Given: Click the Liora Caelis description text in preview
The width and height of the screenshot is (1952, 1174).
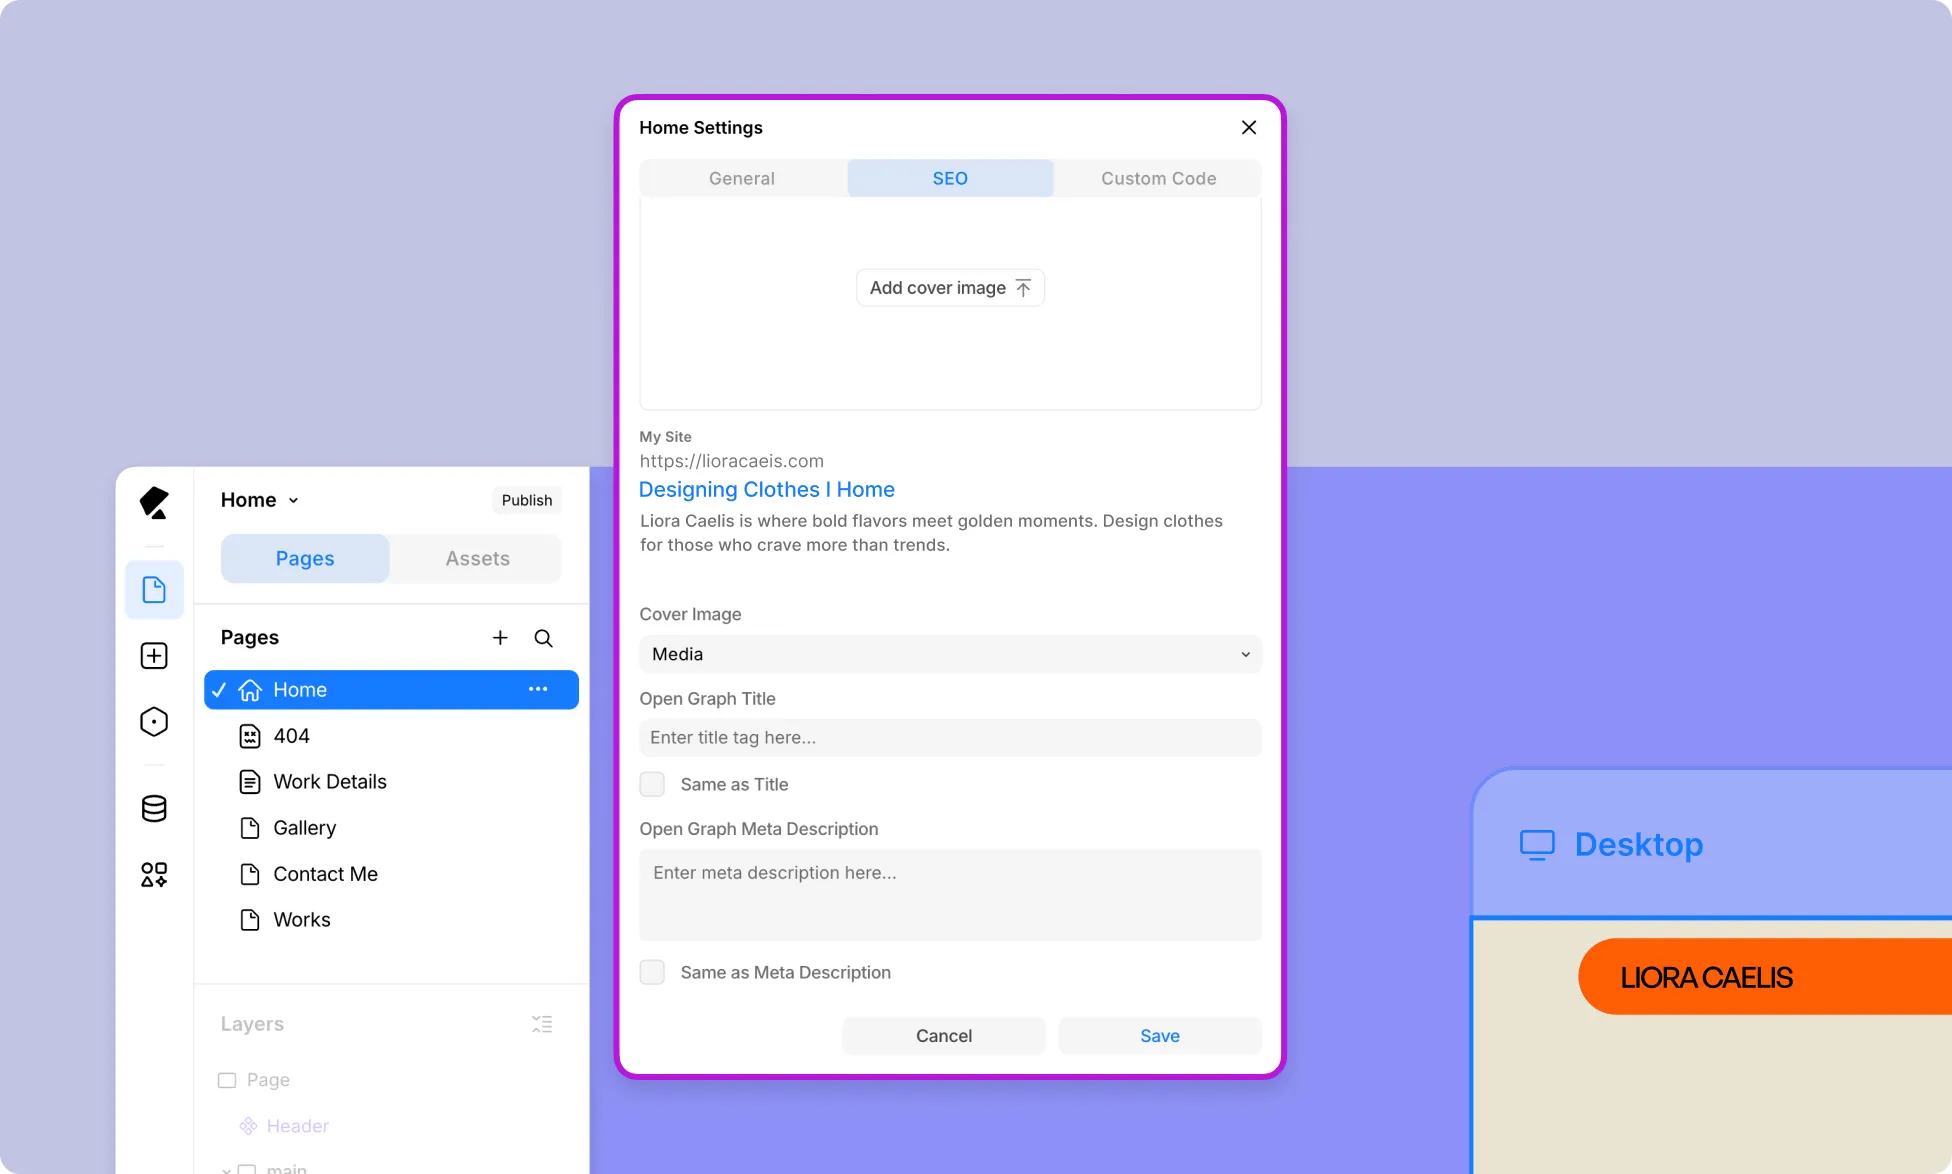Looking at the screenshot, I should tap(931, 533).
